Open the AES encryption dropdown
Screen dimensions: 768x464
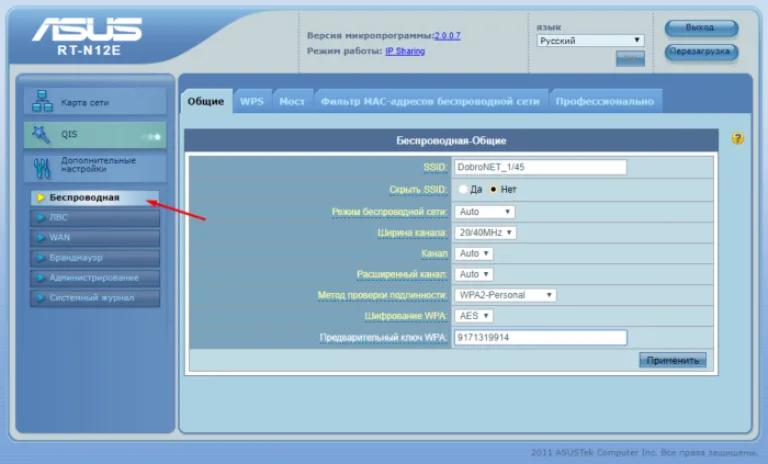[473, 316]
